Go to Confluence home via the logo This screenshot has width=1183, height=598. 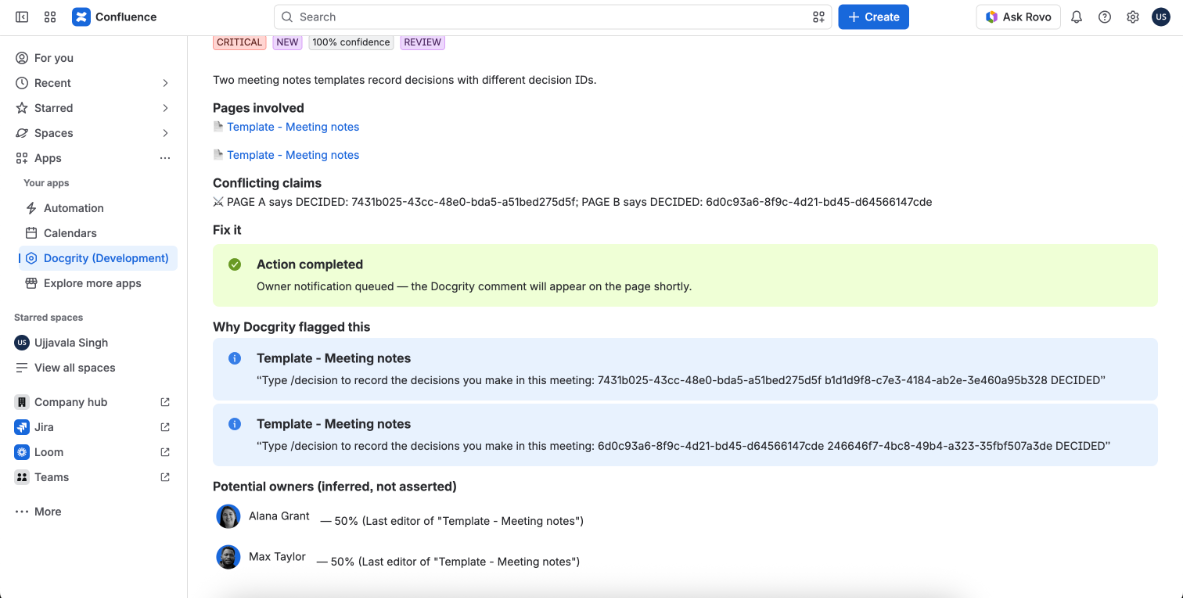(115, 17)
